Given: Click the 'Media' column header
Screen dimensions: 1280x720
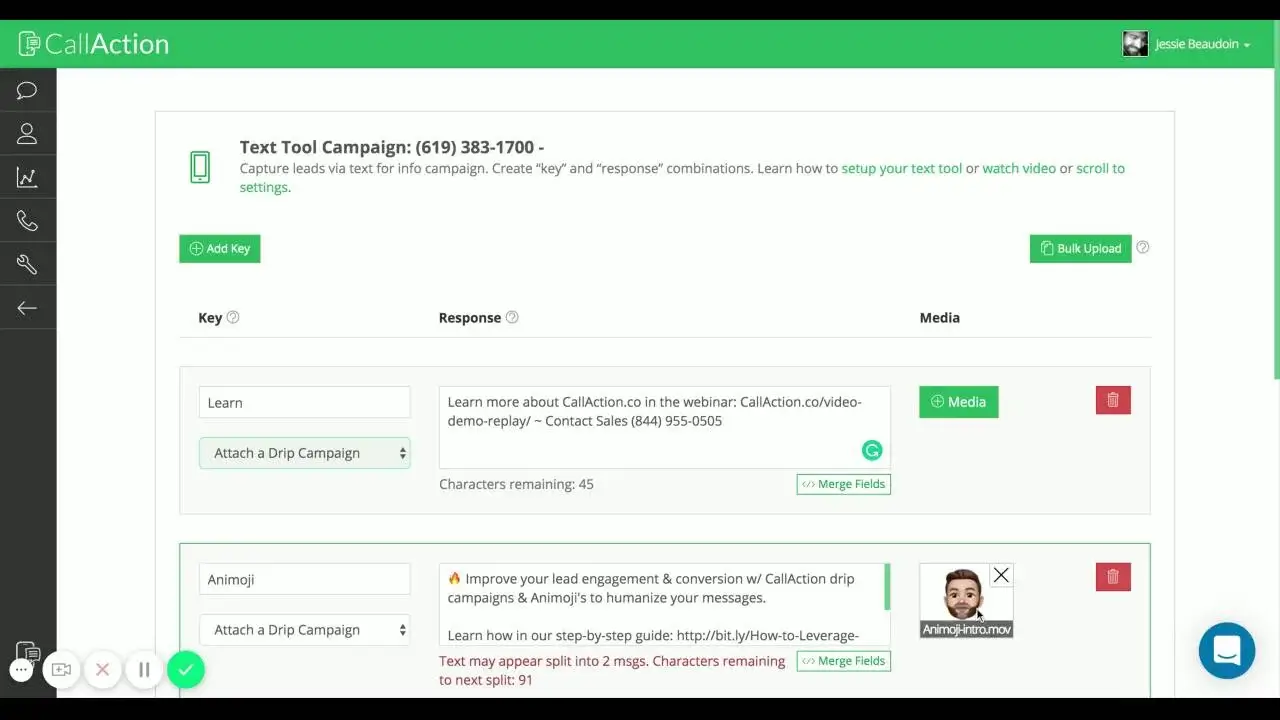Looking at the screenshot, I should (x=940, y=318).
